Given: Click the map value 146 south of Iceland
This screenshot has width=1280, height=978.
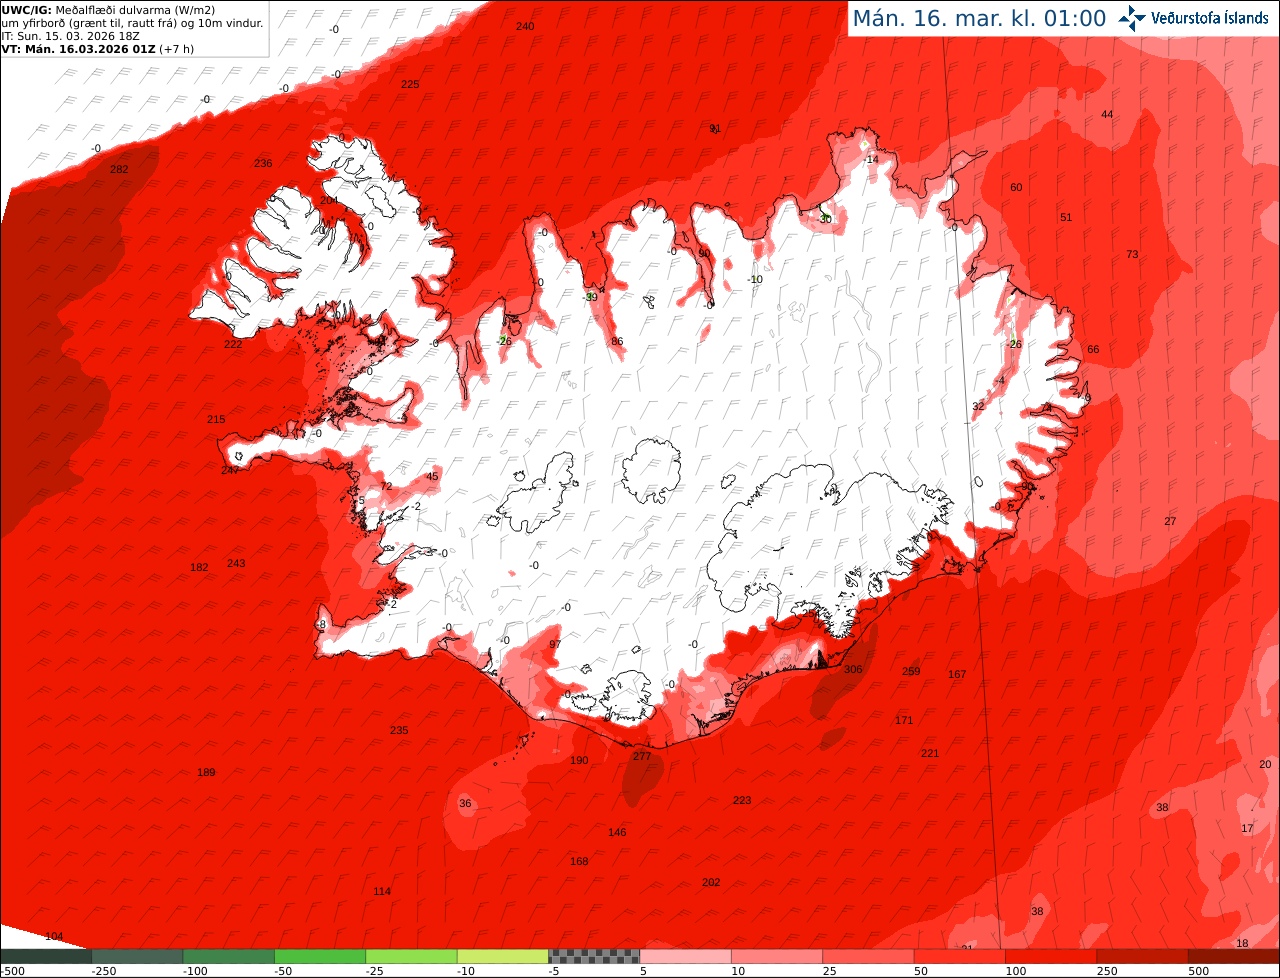Looking at the screenshot, I should [x=617, y=832].
